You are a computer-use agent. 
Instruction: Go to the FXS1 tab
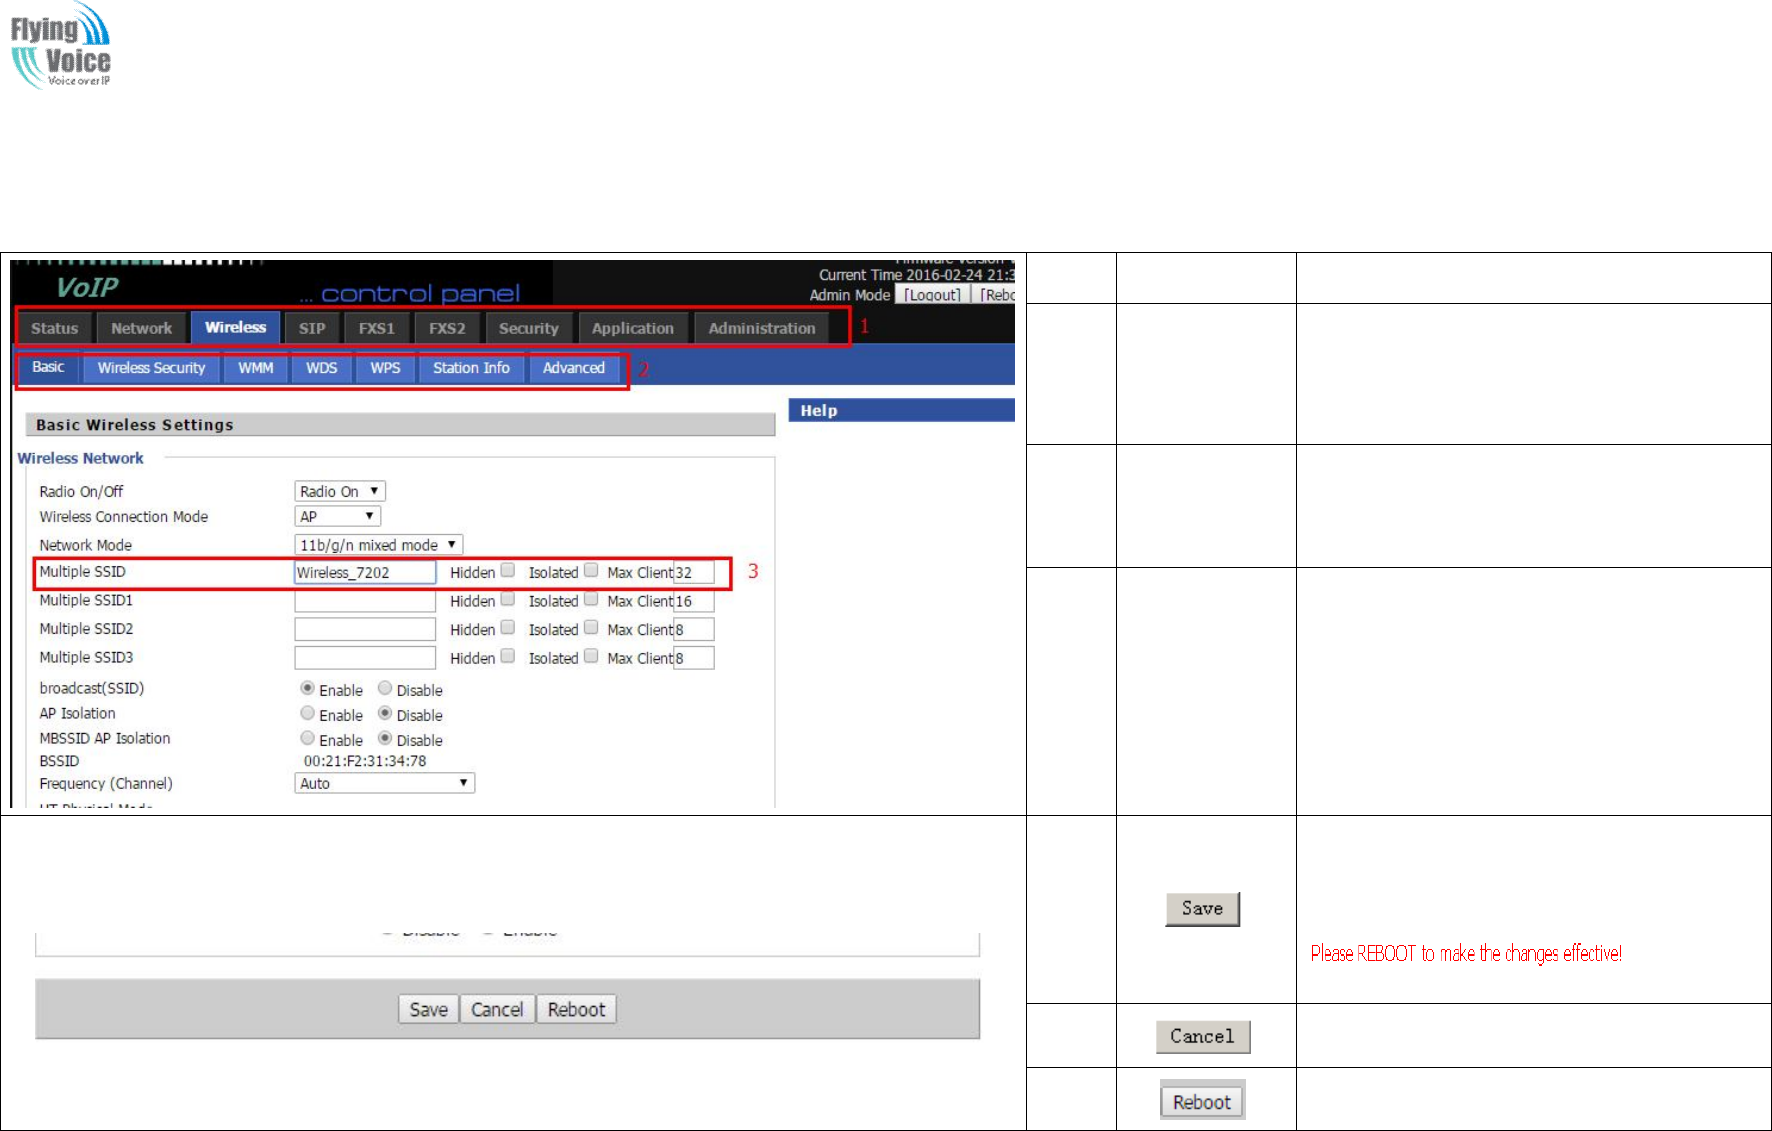pyautogui.click(x=377, y=328)
